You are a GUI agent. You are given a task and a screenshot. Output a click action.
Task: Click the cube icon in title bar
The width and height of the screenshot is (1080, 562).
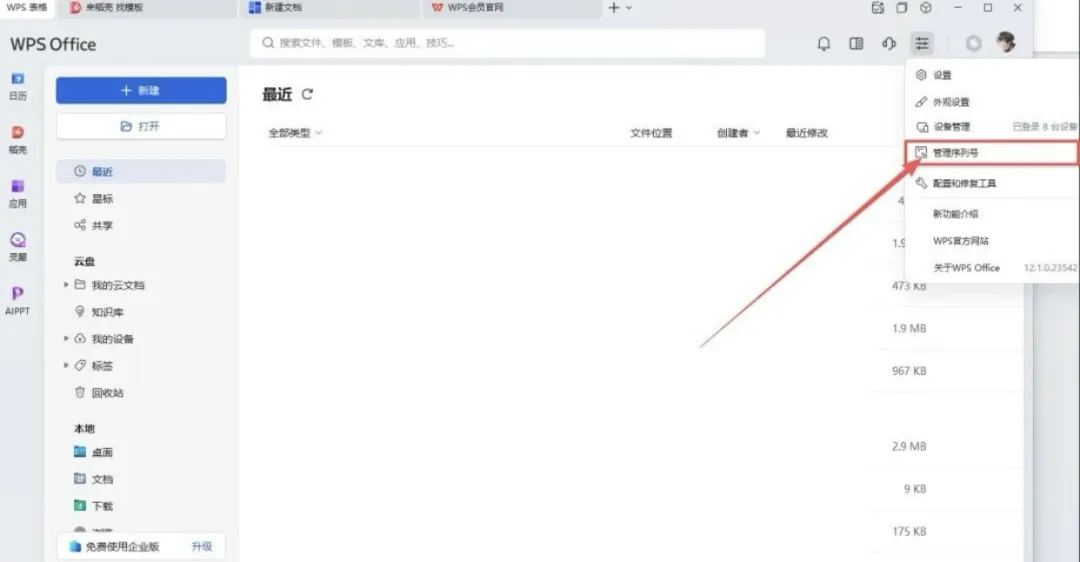(926, 8)
